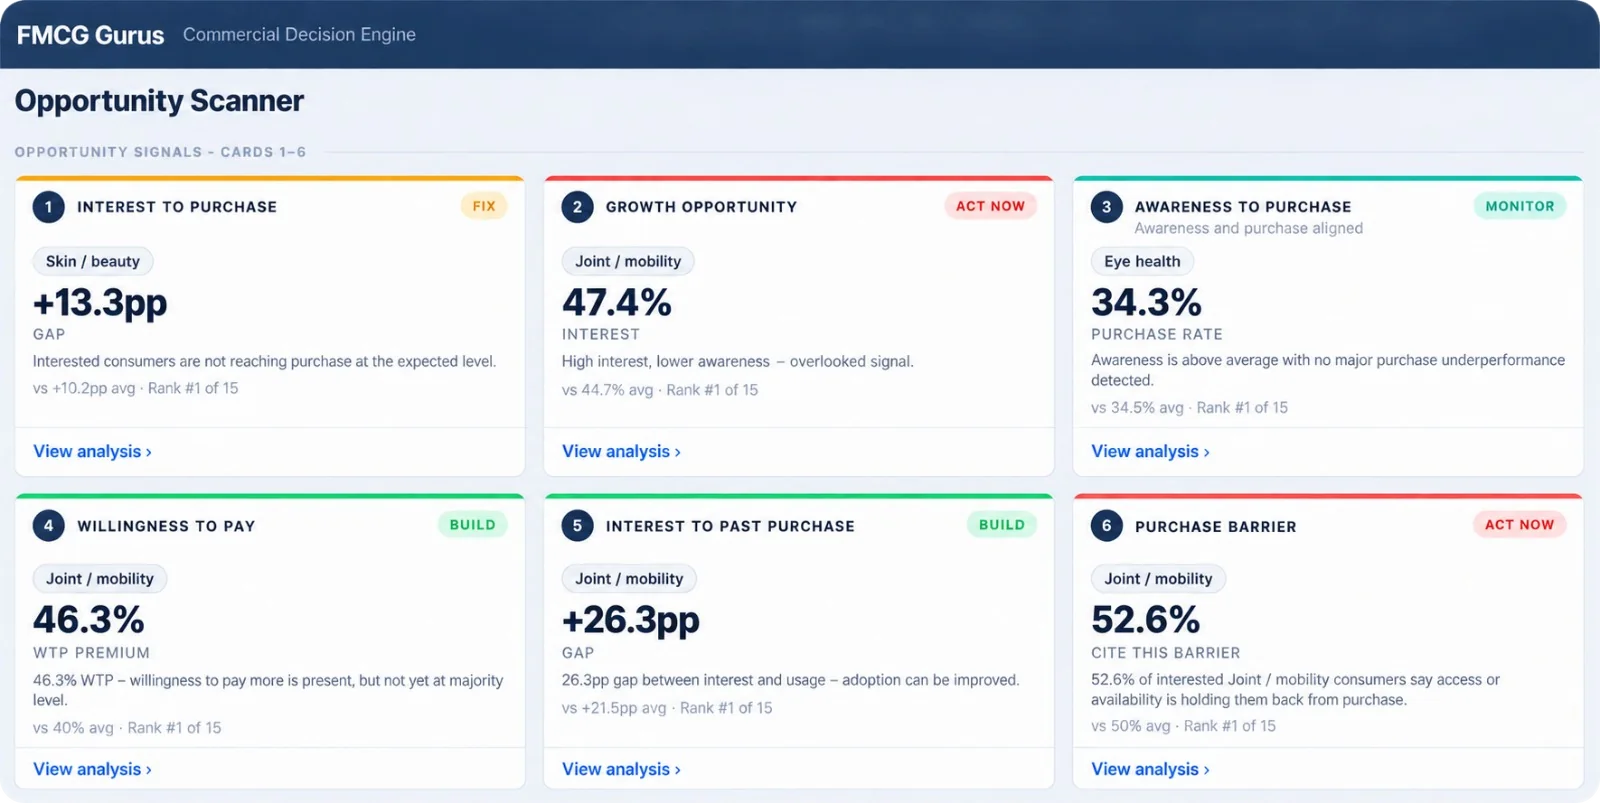Click the INTEREST TO PURCHASE card title
Image resolution: width=1600 pixels, height=803 pixels.
click(177, 207)
